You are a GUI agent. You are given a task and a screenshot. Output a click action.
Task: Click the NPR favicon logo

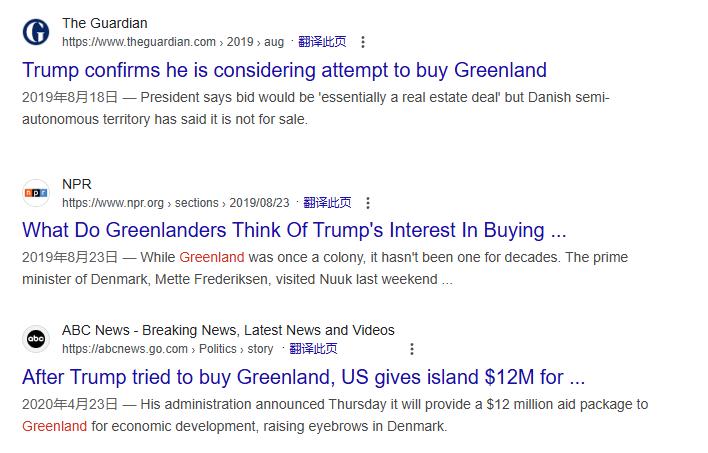click(x=36, y=193)
